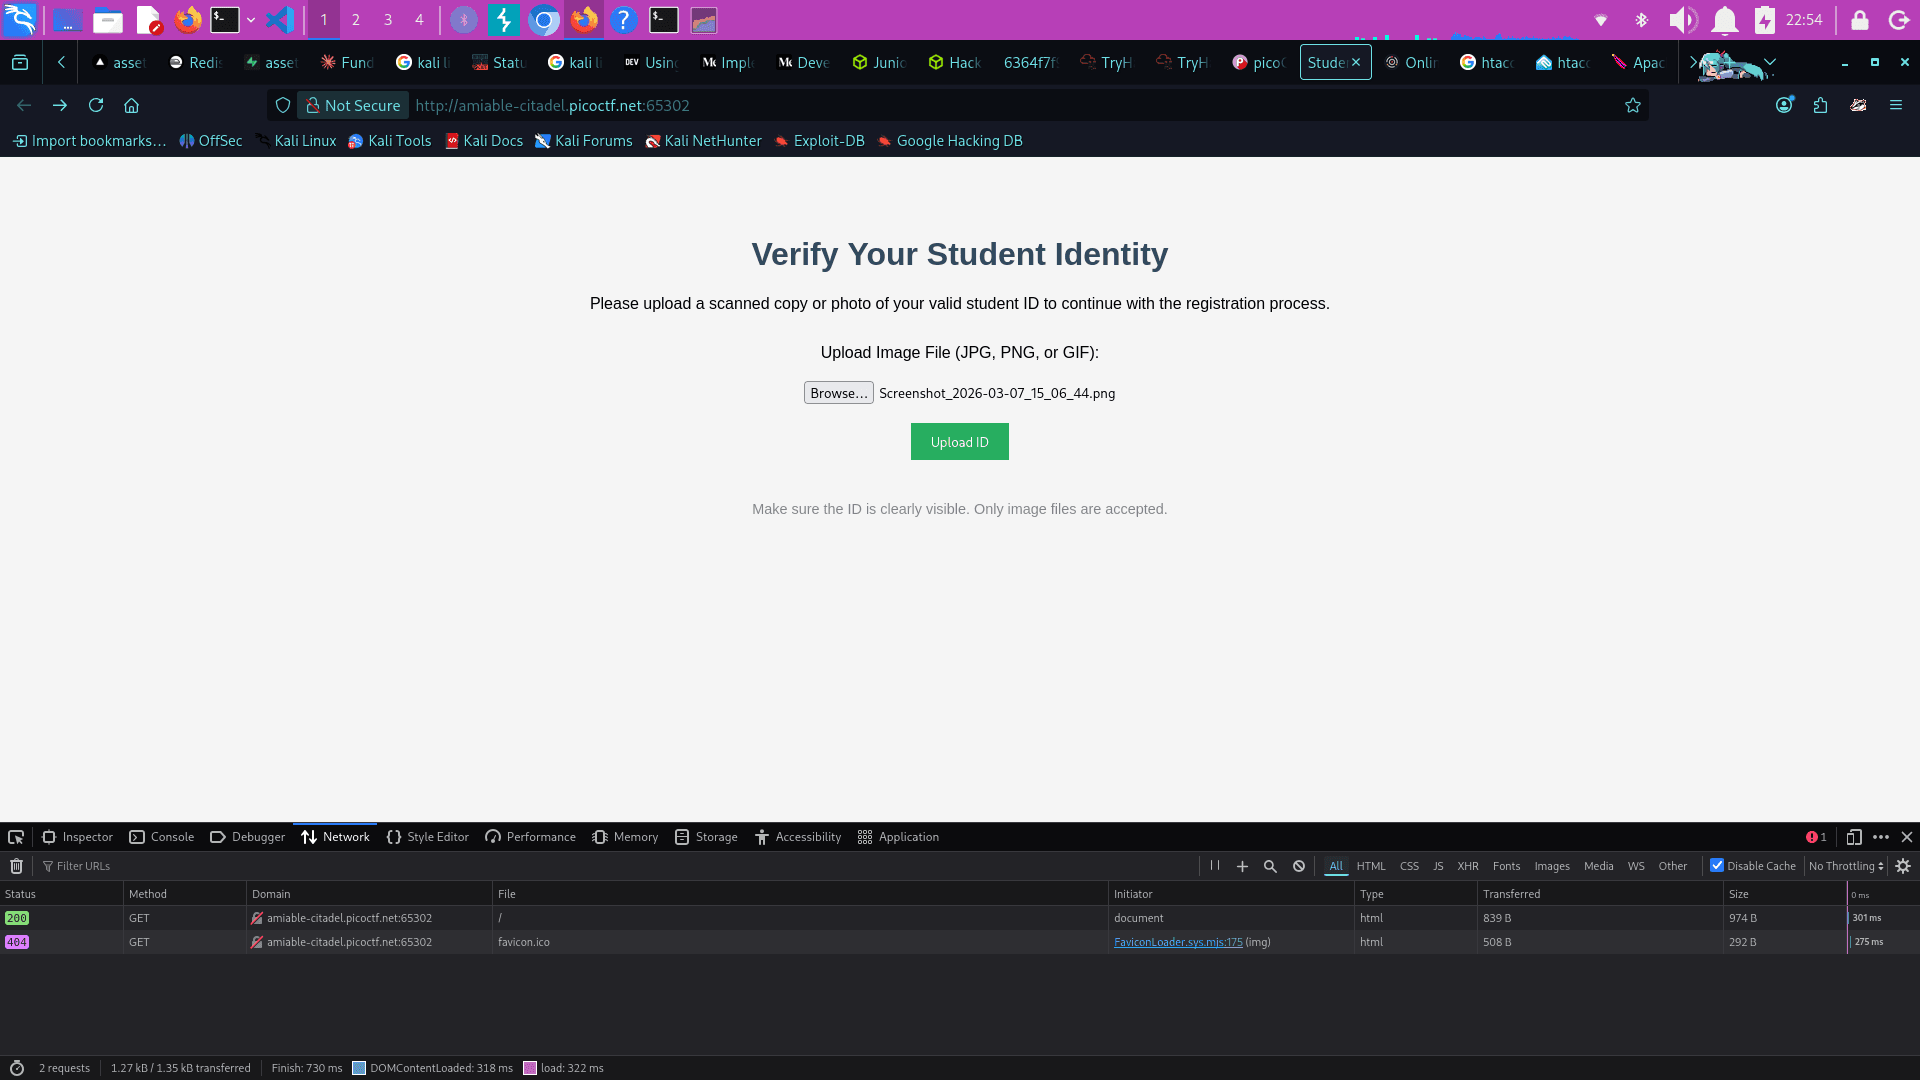Open the Google Hacking DB bookmark
This screenshot has height=1080, width=1920.
click(950, 141)
